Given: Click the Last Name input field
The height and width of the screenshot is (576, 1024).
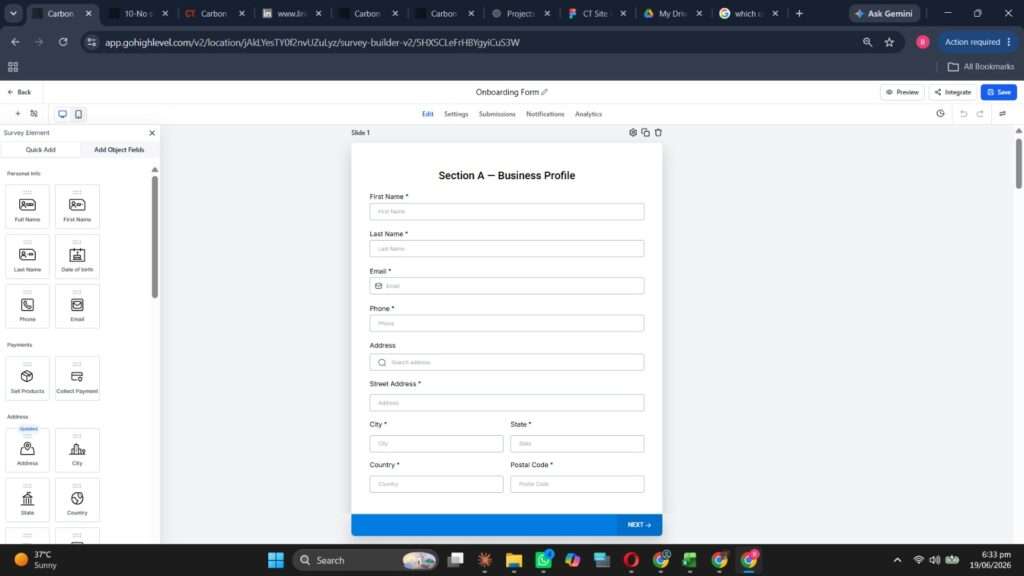Looking at the screenshot, I should [507, 249].
